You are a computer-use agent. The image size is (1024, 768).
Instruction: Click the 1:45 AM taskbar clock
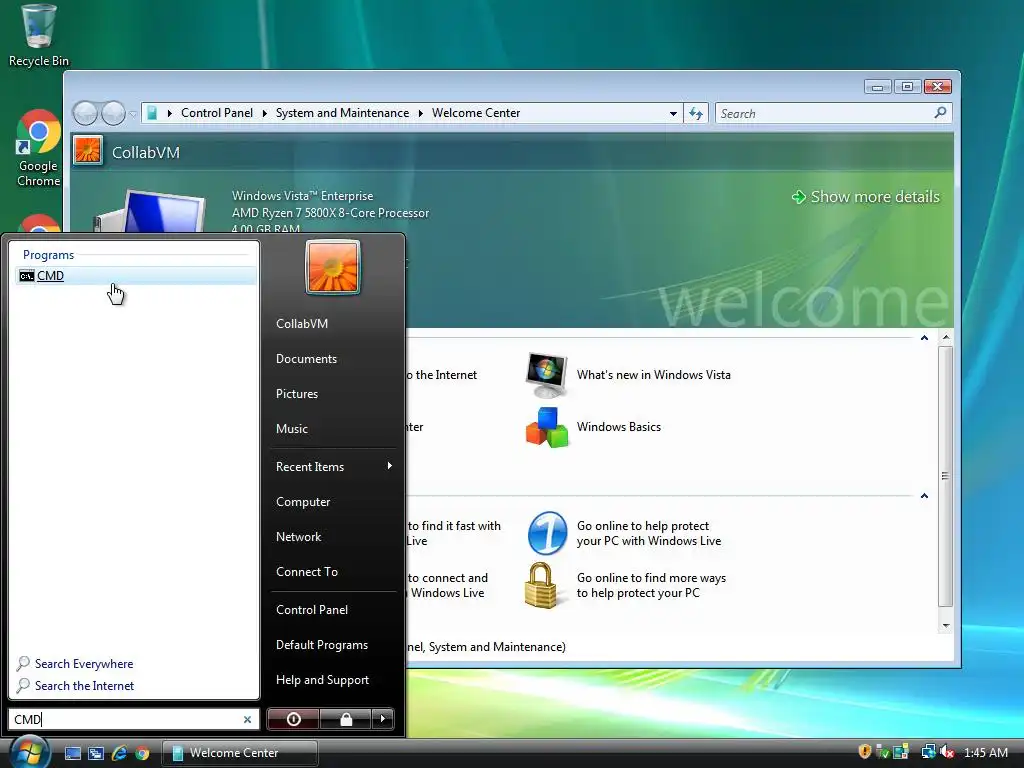tap(985, 752)
